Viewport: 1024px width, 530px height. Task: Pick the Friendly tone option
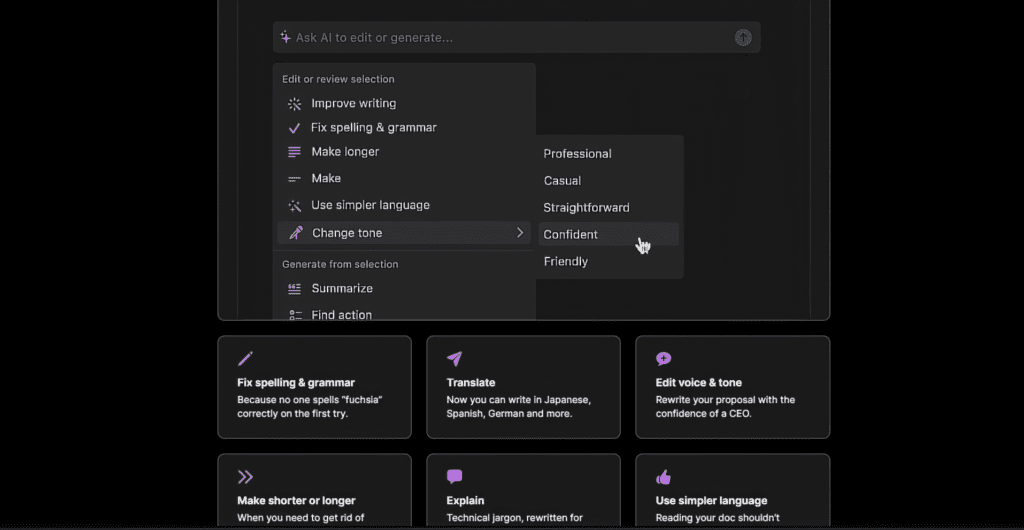pyautogui.click(x=566, y=262)
